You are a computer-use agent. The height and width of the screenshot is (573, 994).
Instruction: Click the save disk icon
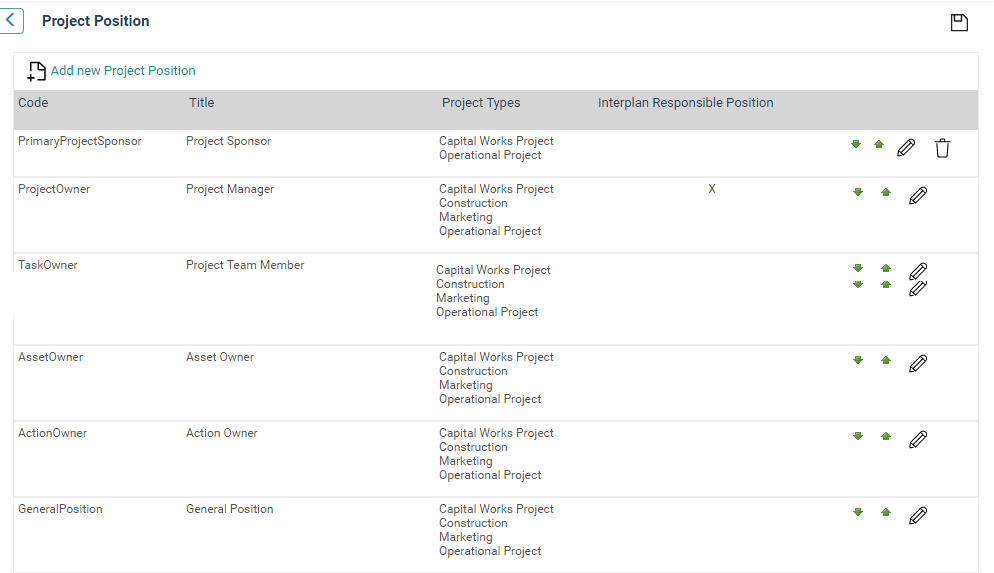[x=959, y=22]
